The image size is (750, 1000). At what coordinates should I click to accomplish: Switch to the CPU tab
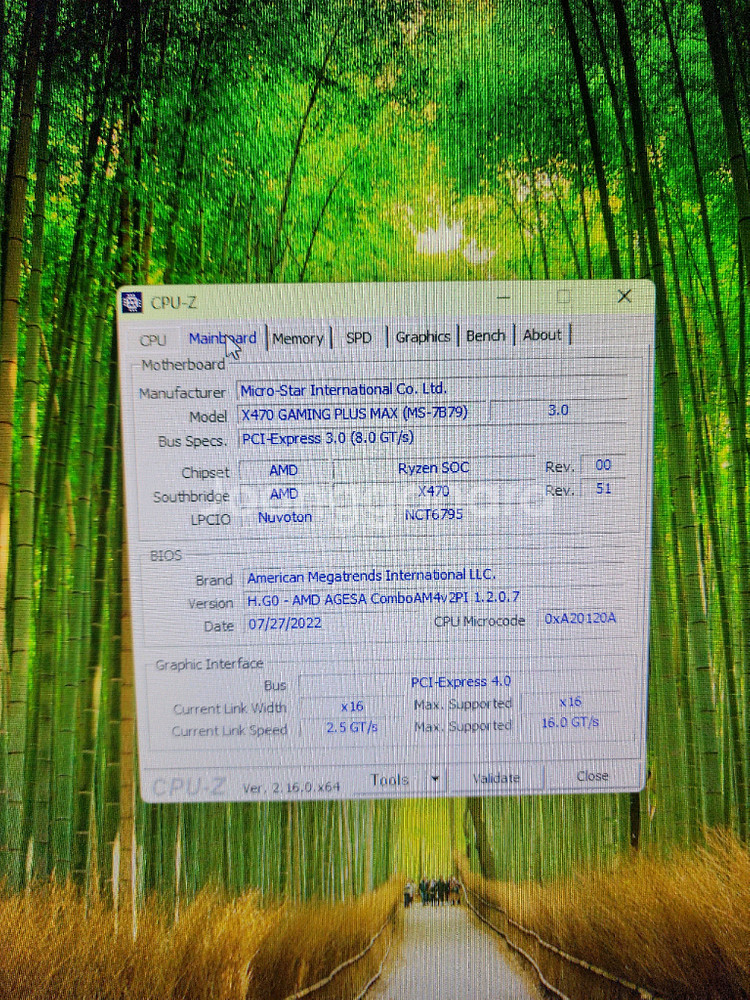tap(153, 340)
